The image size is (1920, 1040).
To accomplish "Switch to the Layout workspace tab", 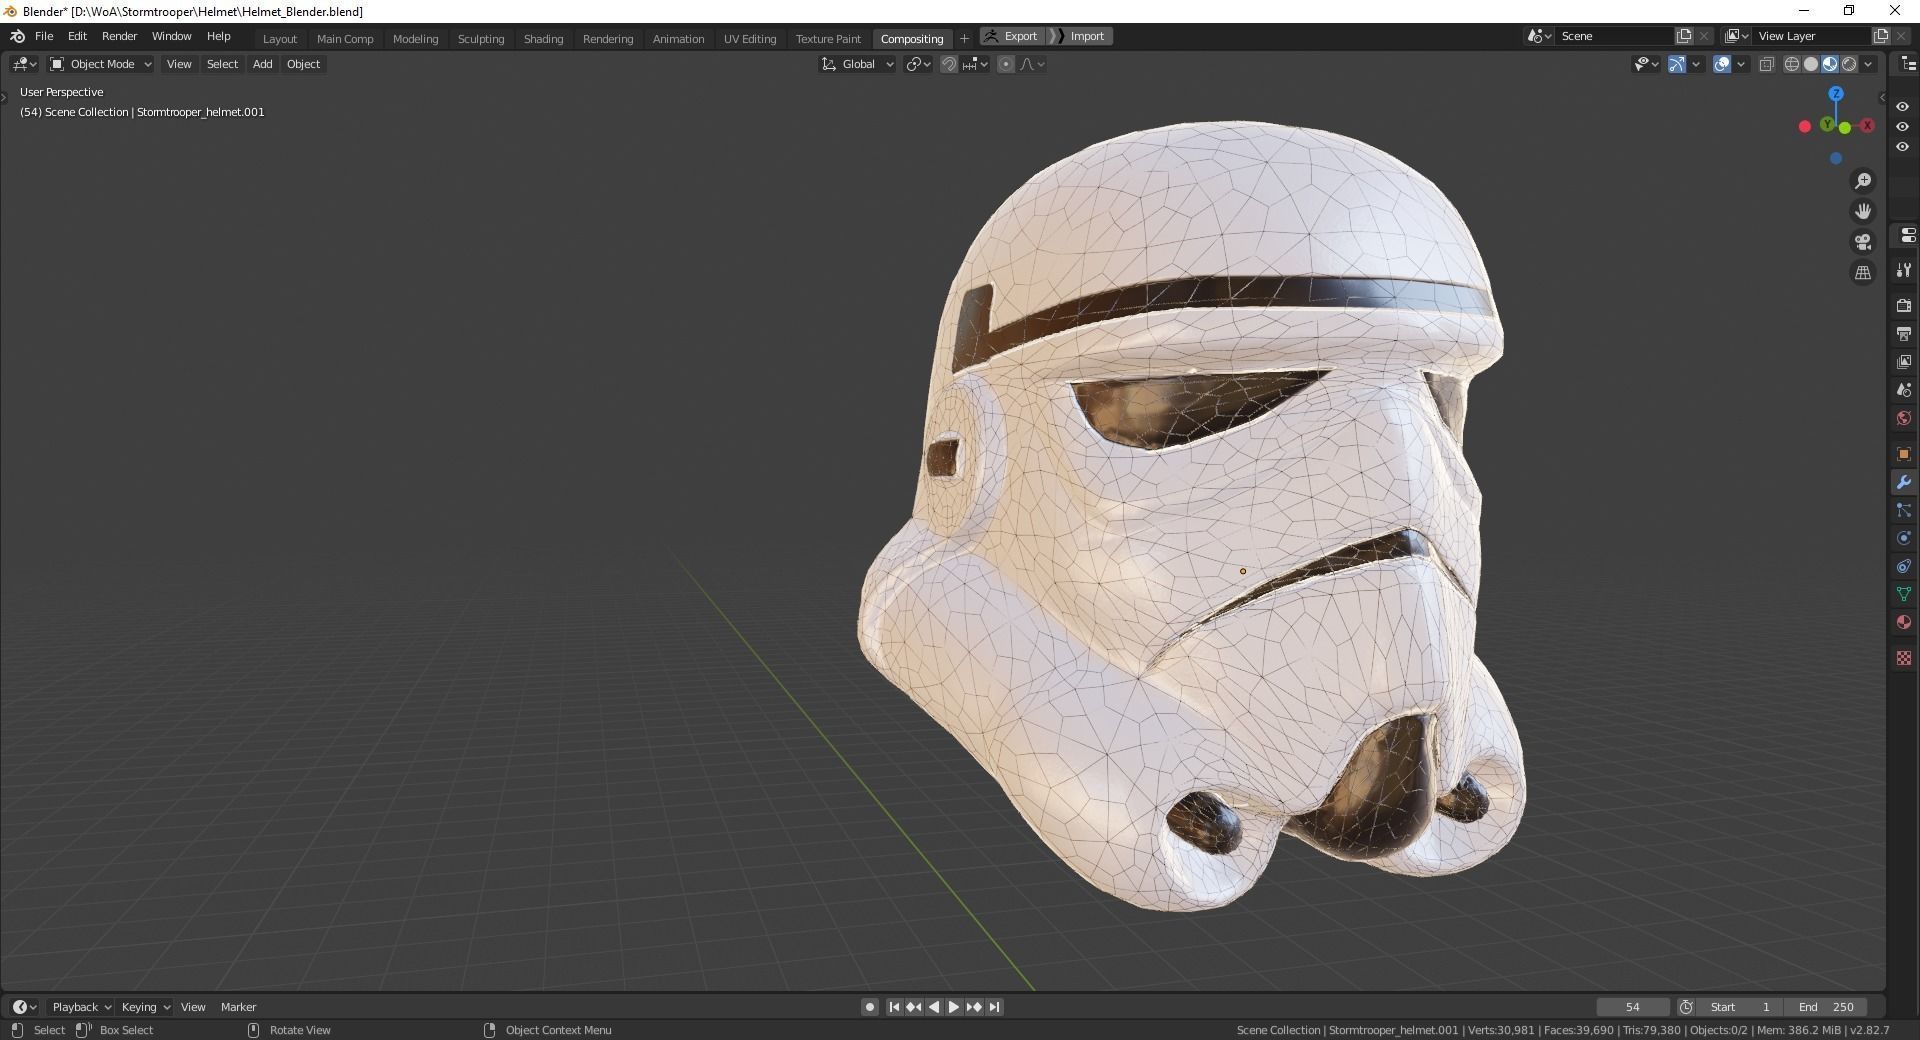I will (280, 39).
